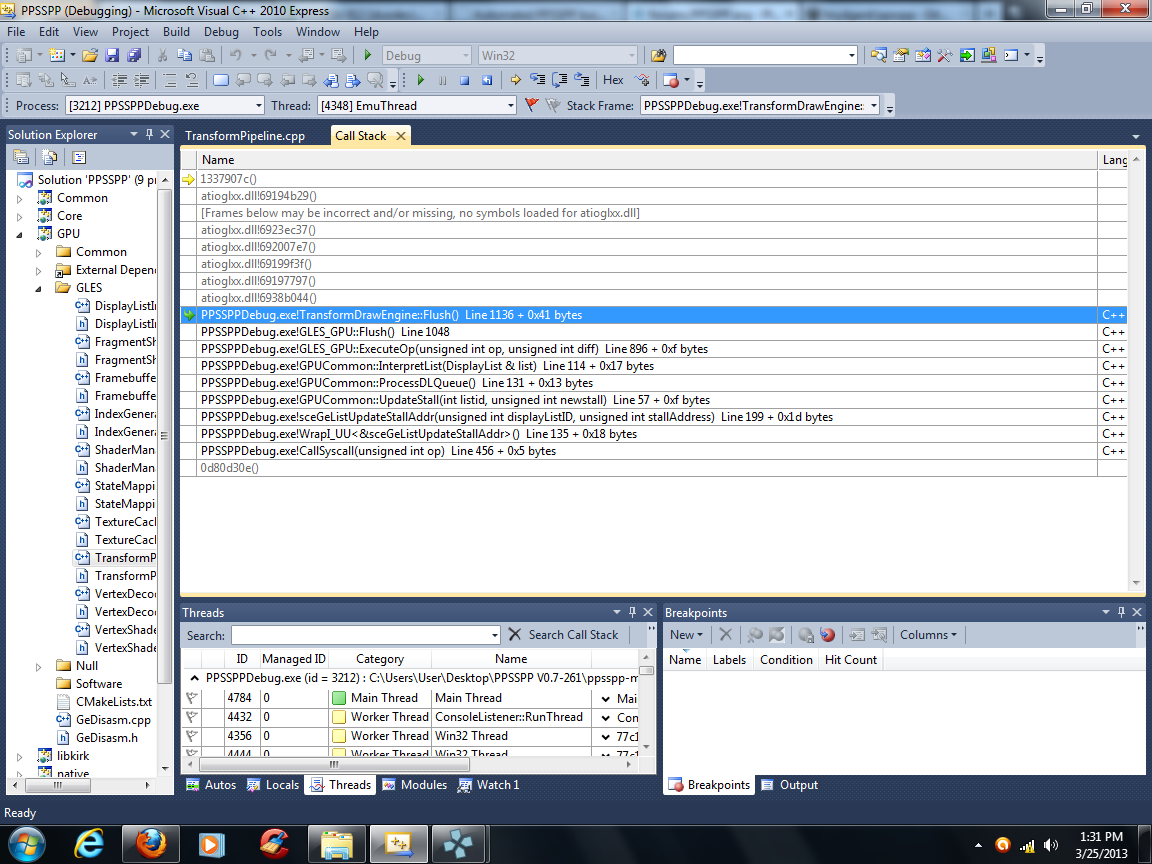
Task: Click the Save All toolbar icon
Action: point(133,55)
